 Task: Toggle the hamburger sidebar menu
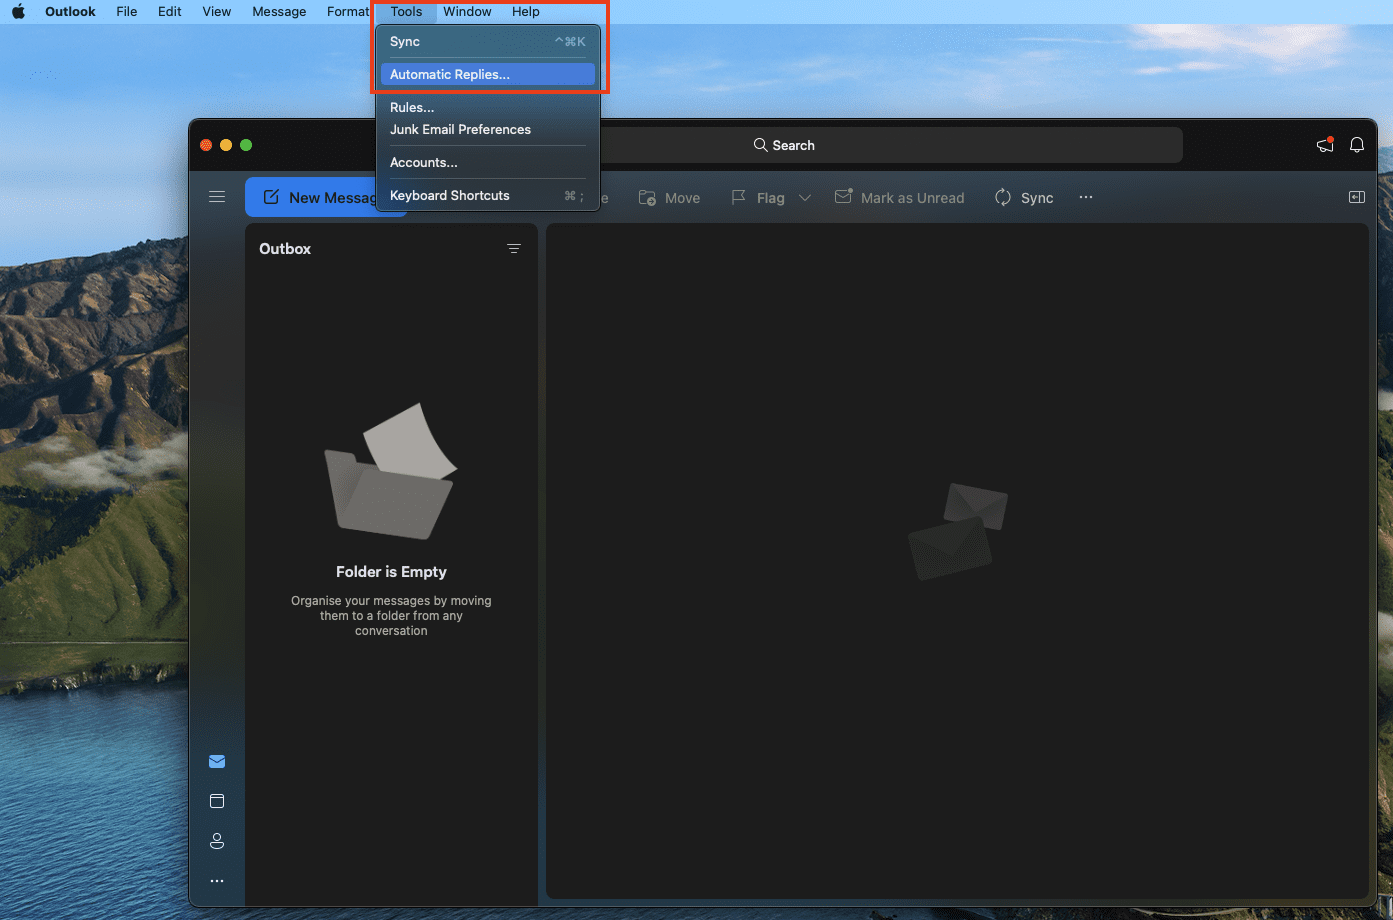pos(217,197)
